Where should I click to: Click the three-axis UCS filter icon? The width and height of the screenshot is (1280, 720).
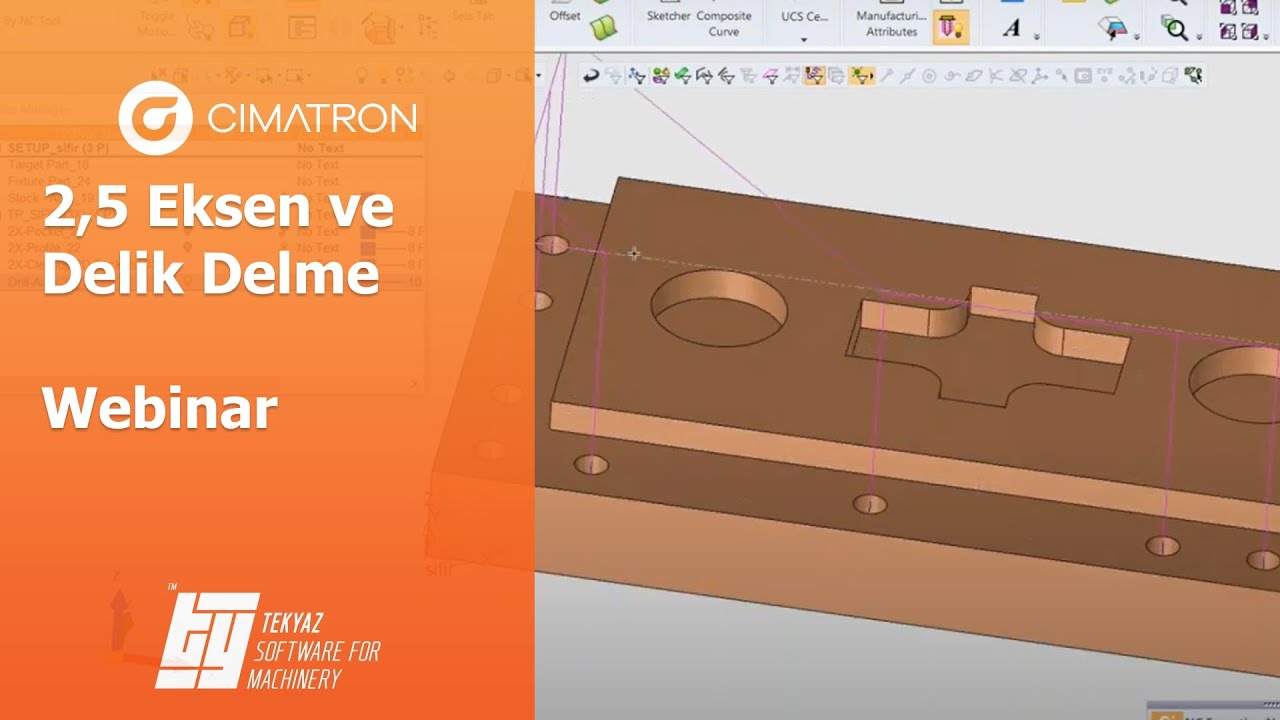(x=1039, y=75)
